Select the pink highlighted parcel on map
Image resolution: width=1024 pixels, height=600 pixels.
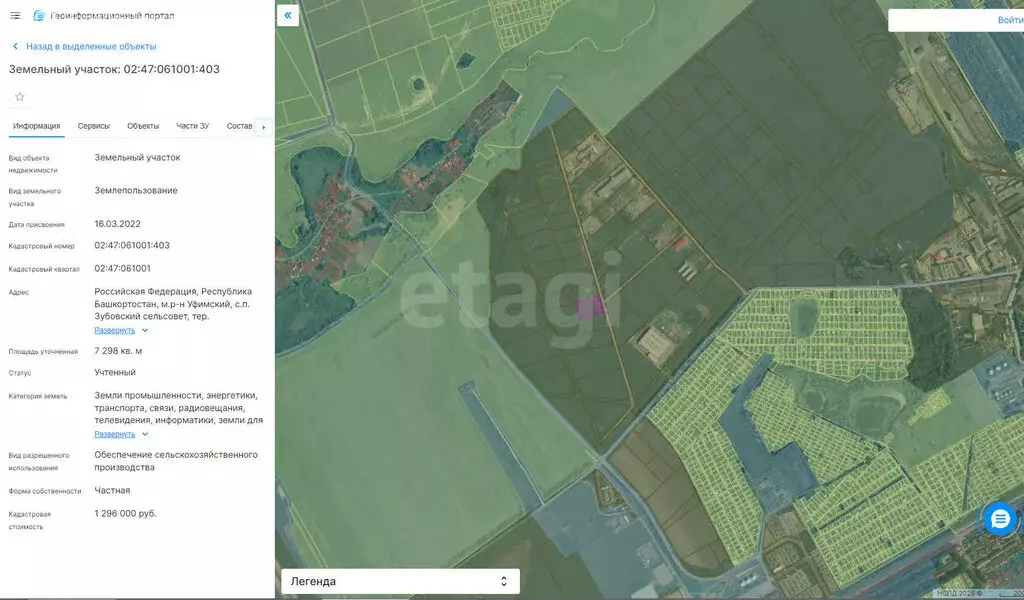[590, 306]
